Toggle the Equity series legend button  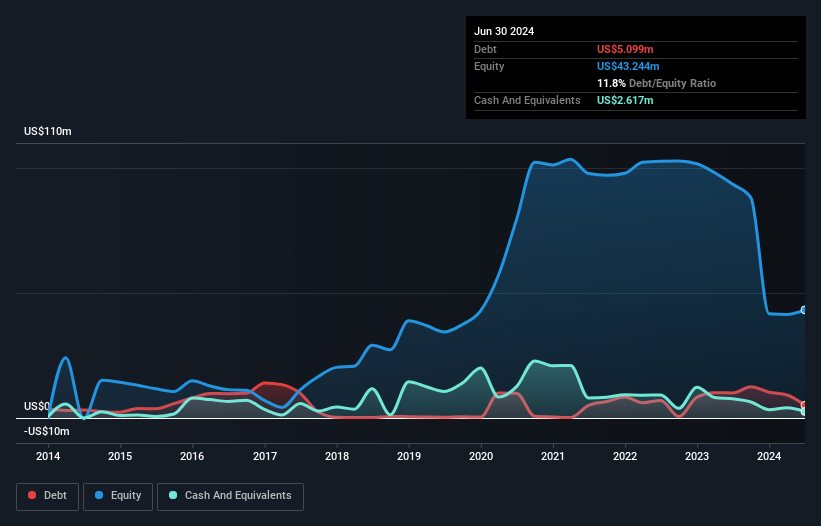click(x=118, y=496)
